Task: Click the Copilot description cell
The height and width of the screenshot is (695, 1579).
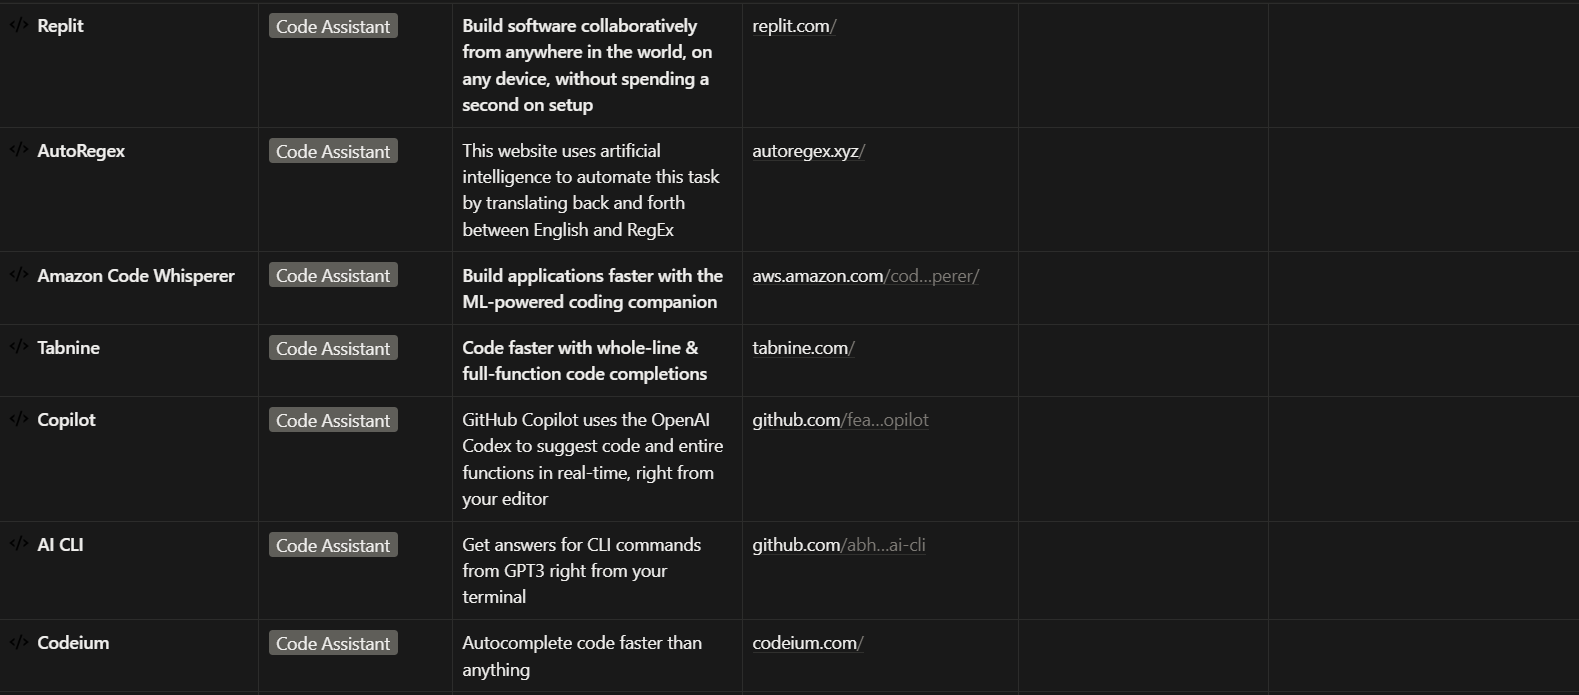Action: click(x=593, y=459)
